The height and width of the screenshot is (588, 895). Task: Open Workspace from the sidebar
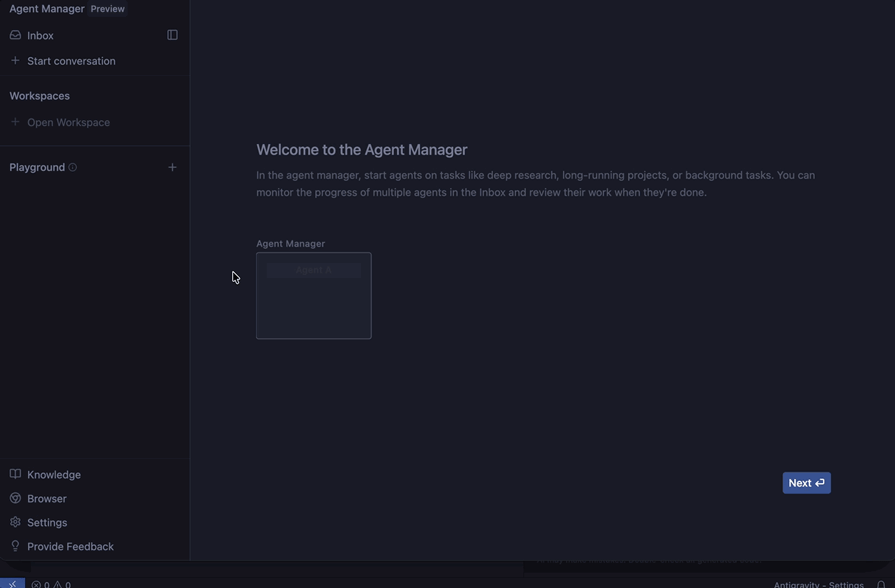pos(68,121)
